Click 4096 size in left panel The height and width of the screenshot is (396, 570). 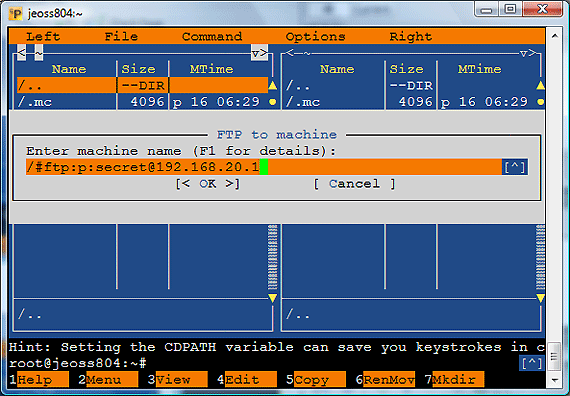[x=147, y=101]
